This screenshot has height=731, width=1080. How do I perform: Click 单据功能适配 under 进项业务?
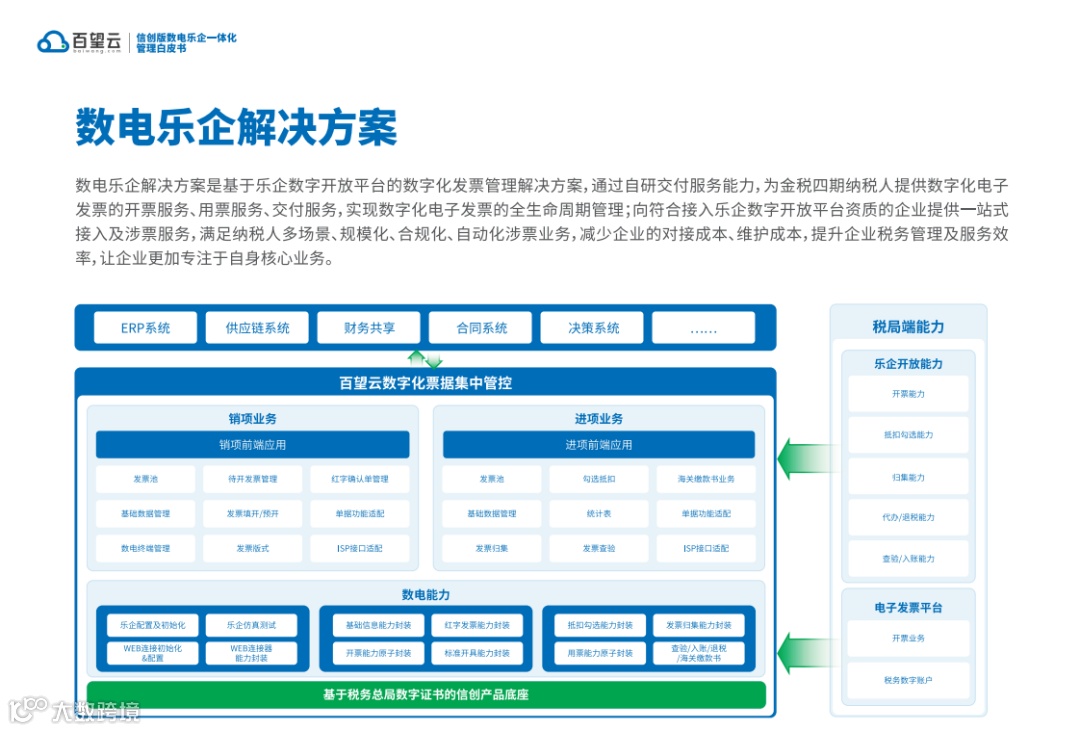click(x=706, y=514)
